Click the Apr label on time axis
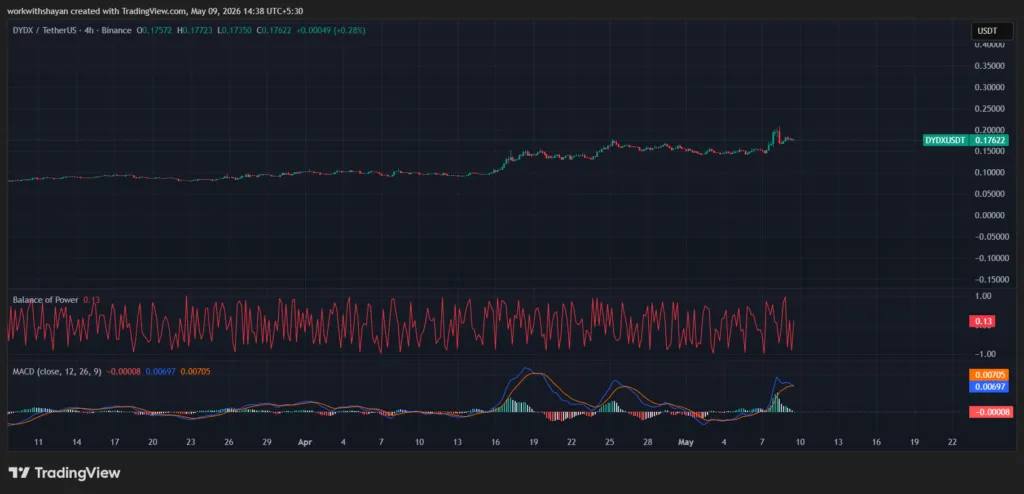1024x494 pixels. pyautogui.click(x=305, y=442)
